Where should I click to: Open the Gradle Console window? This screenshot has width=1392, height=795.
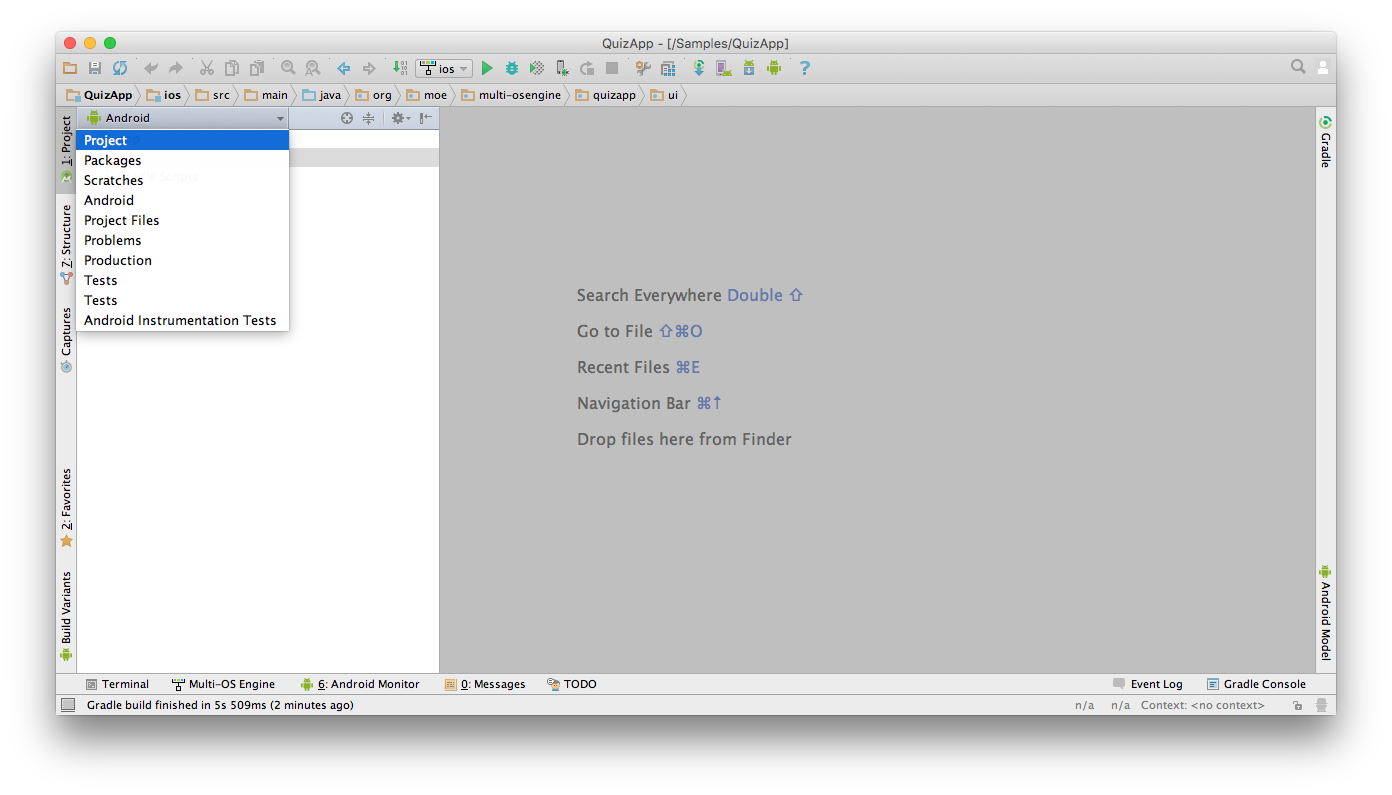click(1256, 684)
